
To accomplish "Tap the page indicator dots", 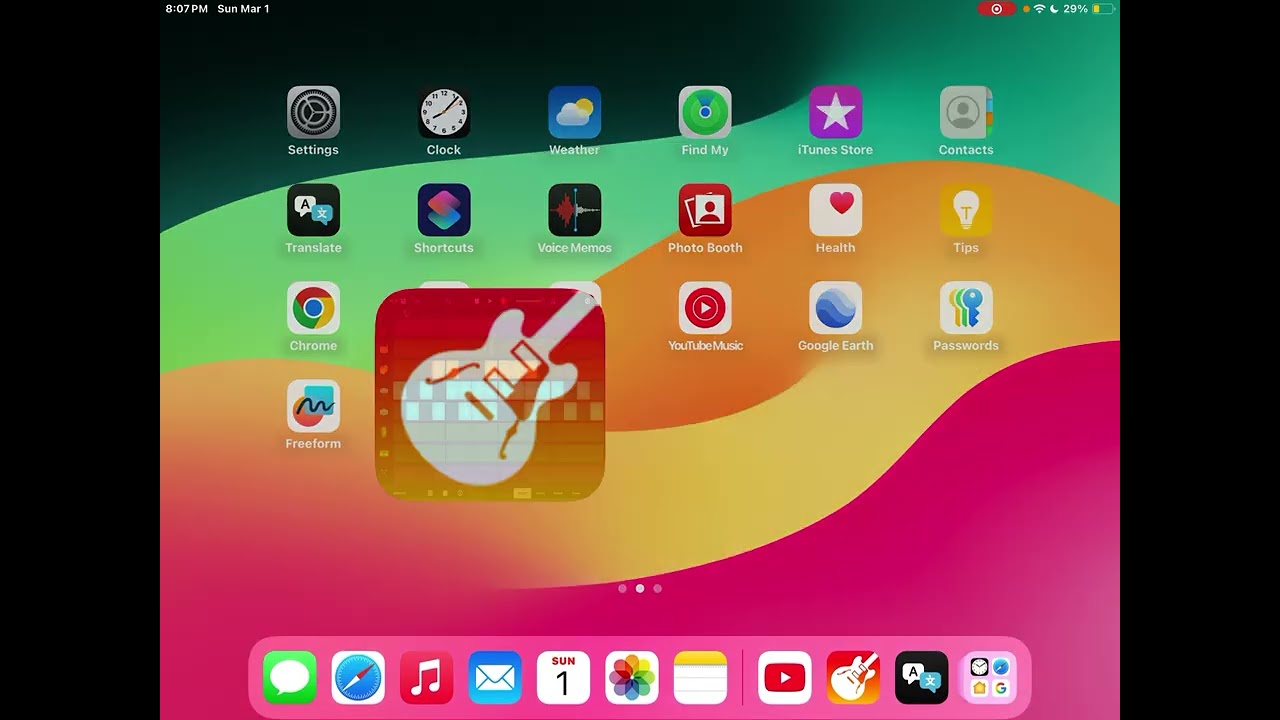I will [640, 589].
